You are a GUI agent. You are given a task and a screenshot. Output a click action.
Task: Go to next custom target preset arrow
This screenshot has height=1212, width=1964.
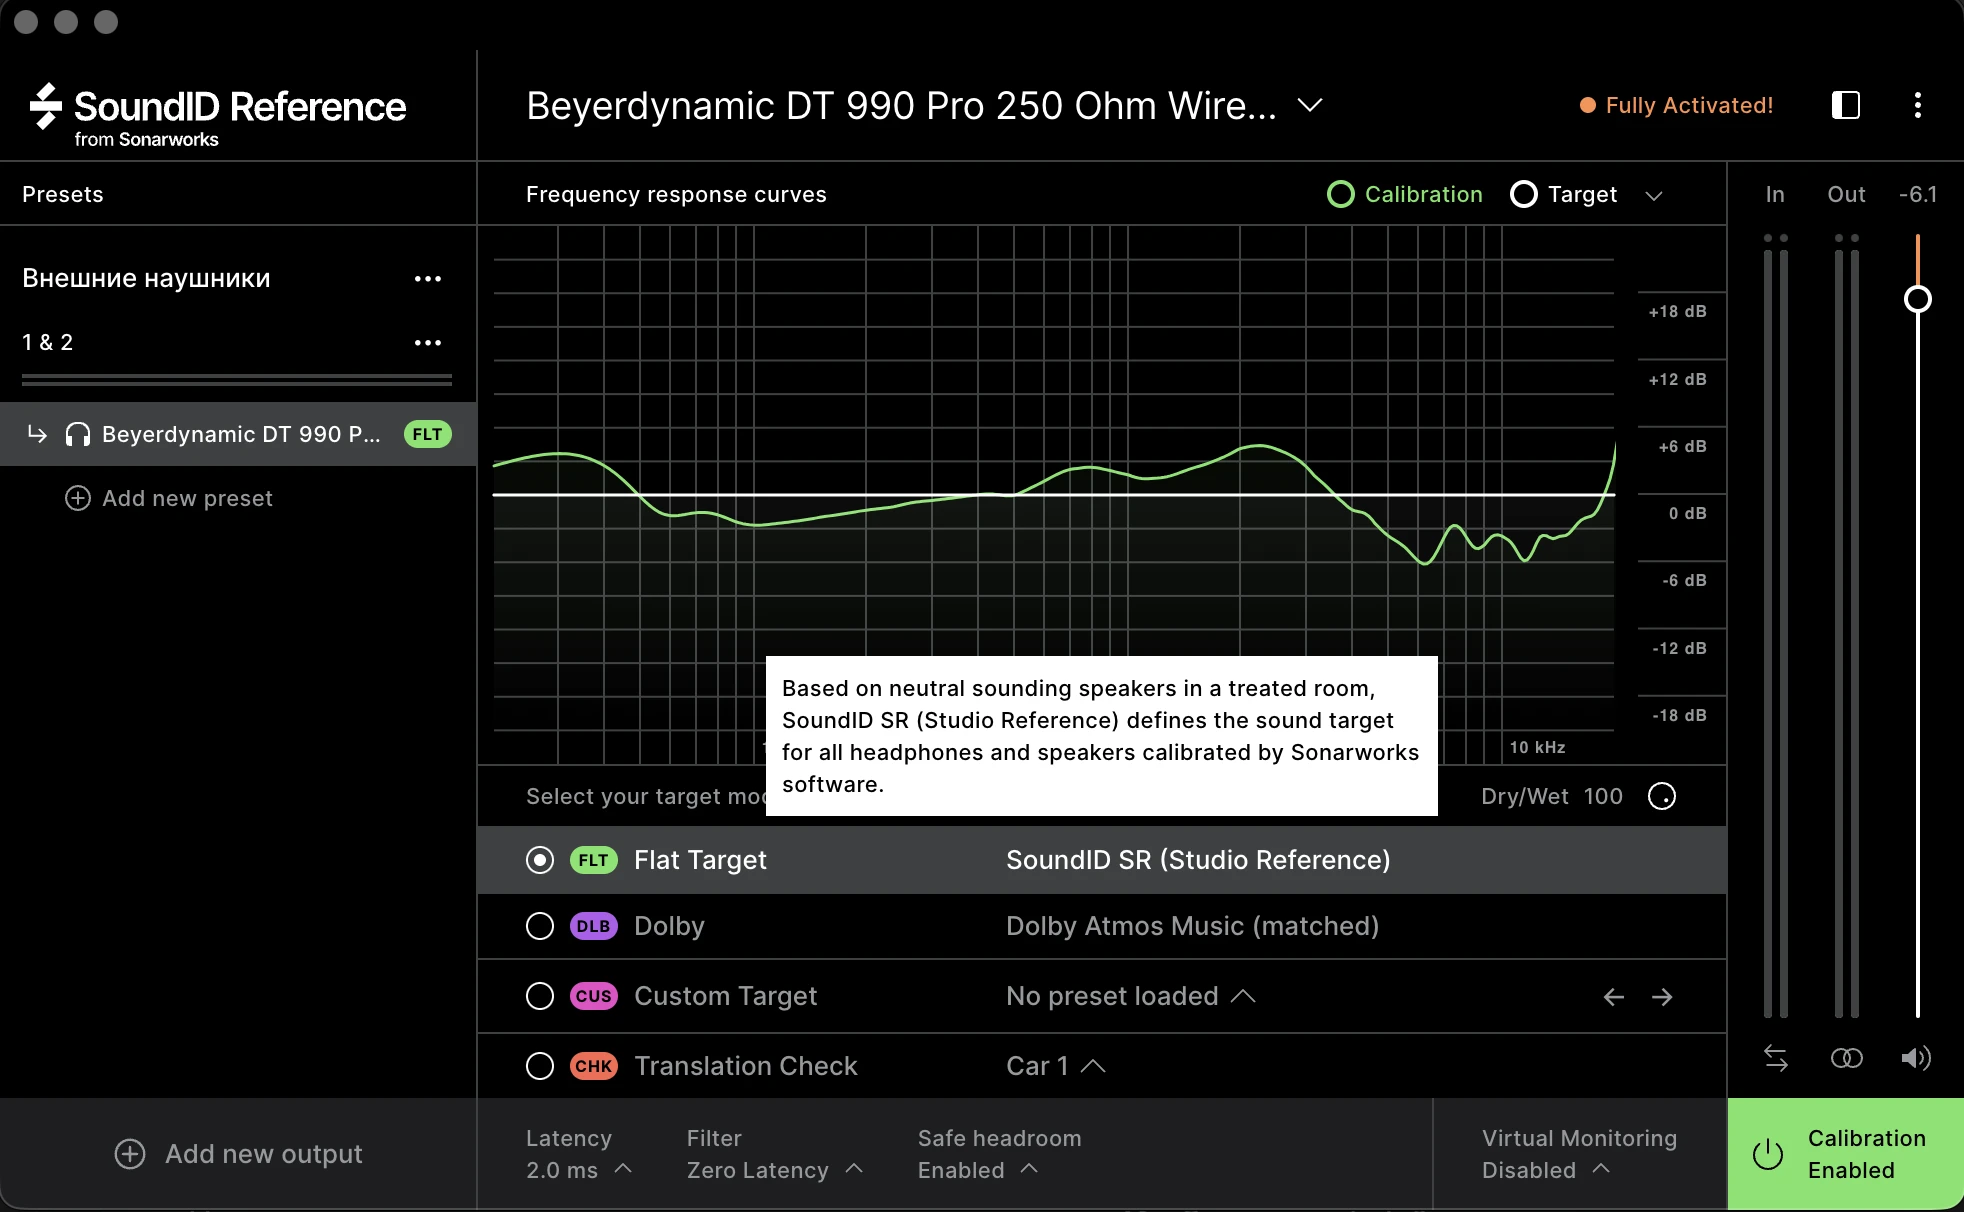[1662, 997]
